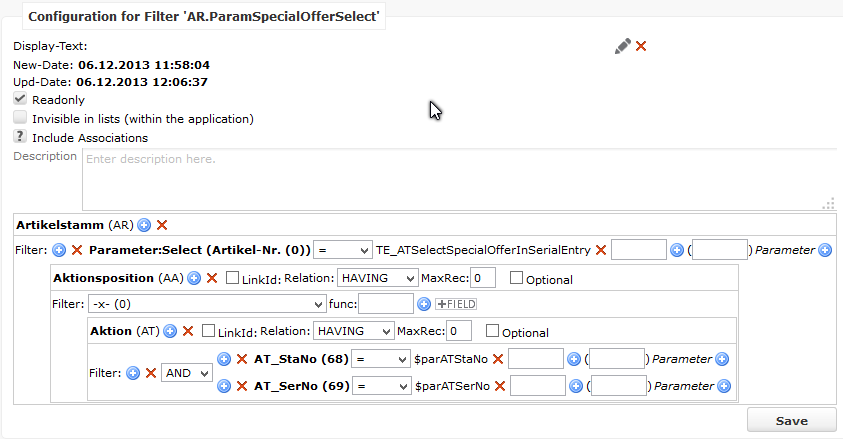The height and width of the screenshot is (439, 843).
Task: Open Relation HAVING dropdown for Aktionsposition
Action: click(377, 278)
